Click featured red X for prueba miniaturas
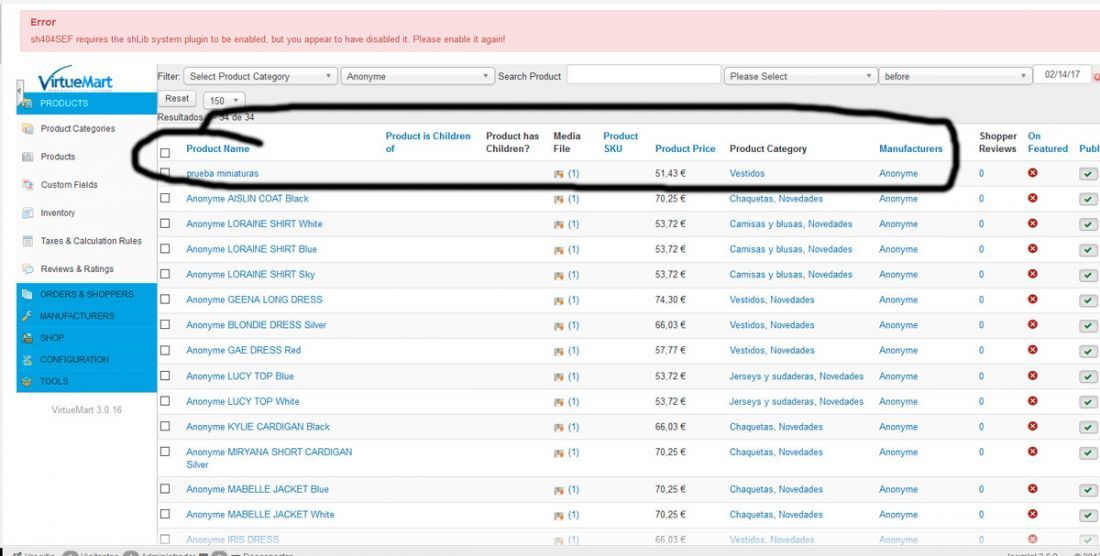The image size is (1100, 556). coord(1032,172)
